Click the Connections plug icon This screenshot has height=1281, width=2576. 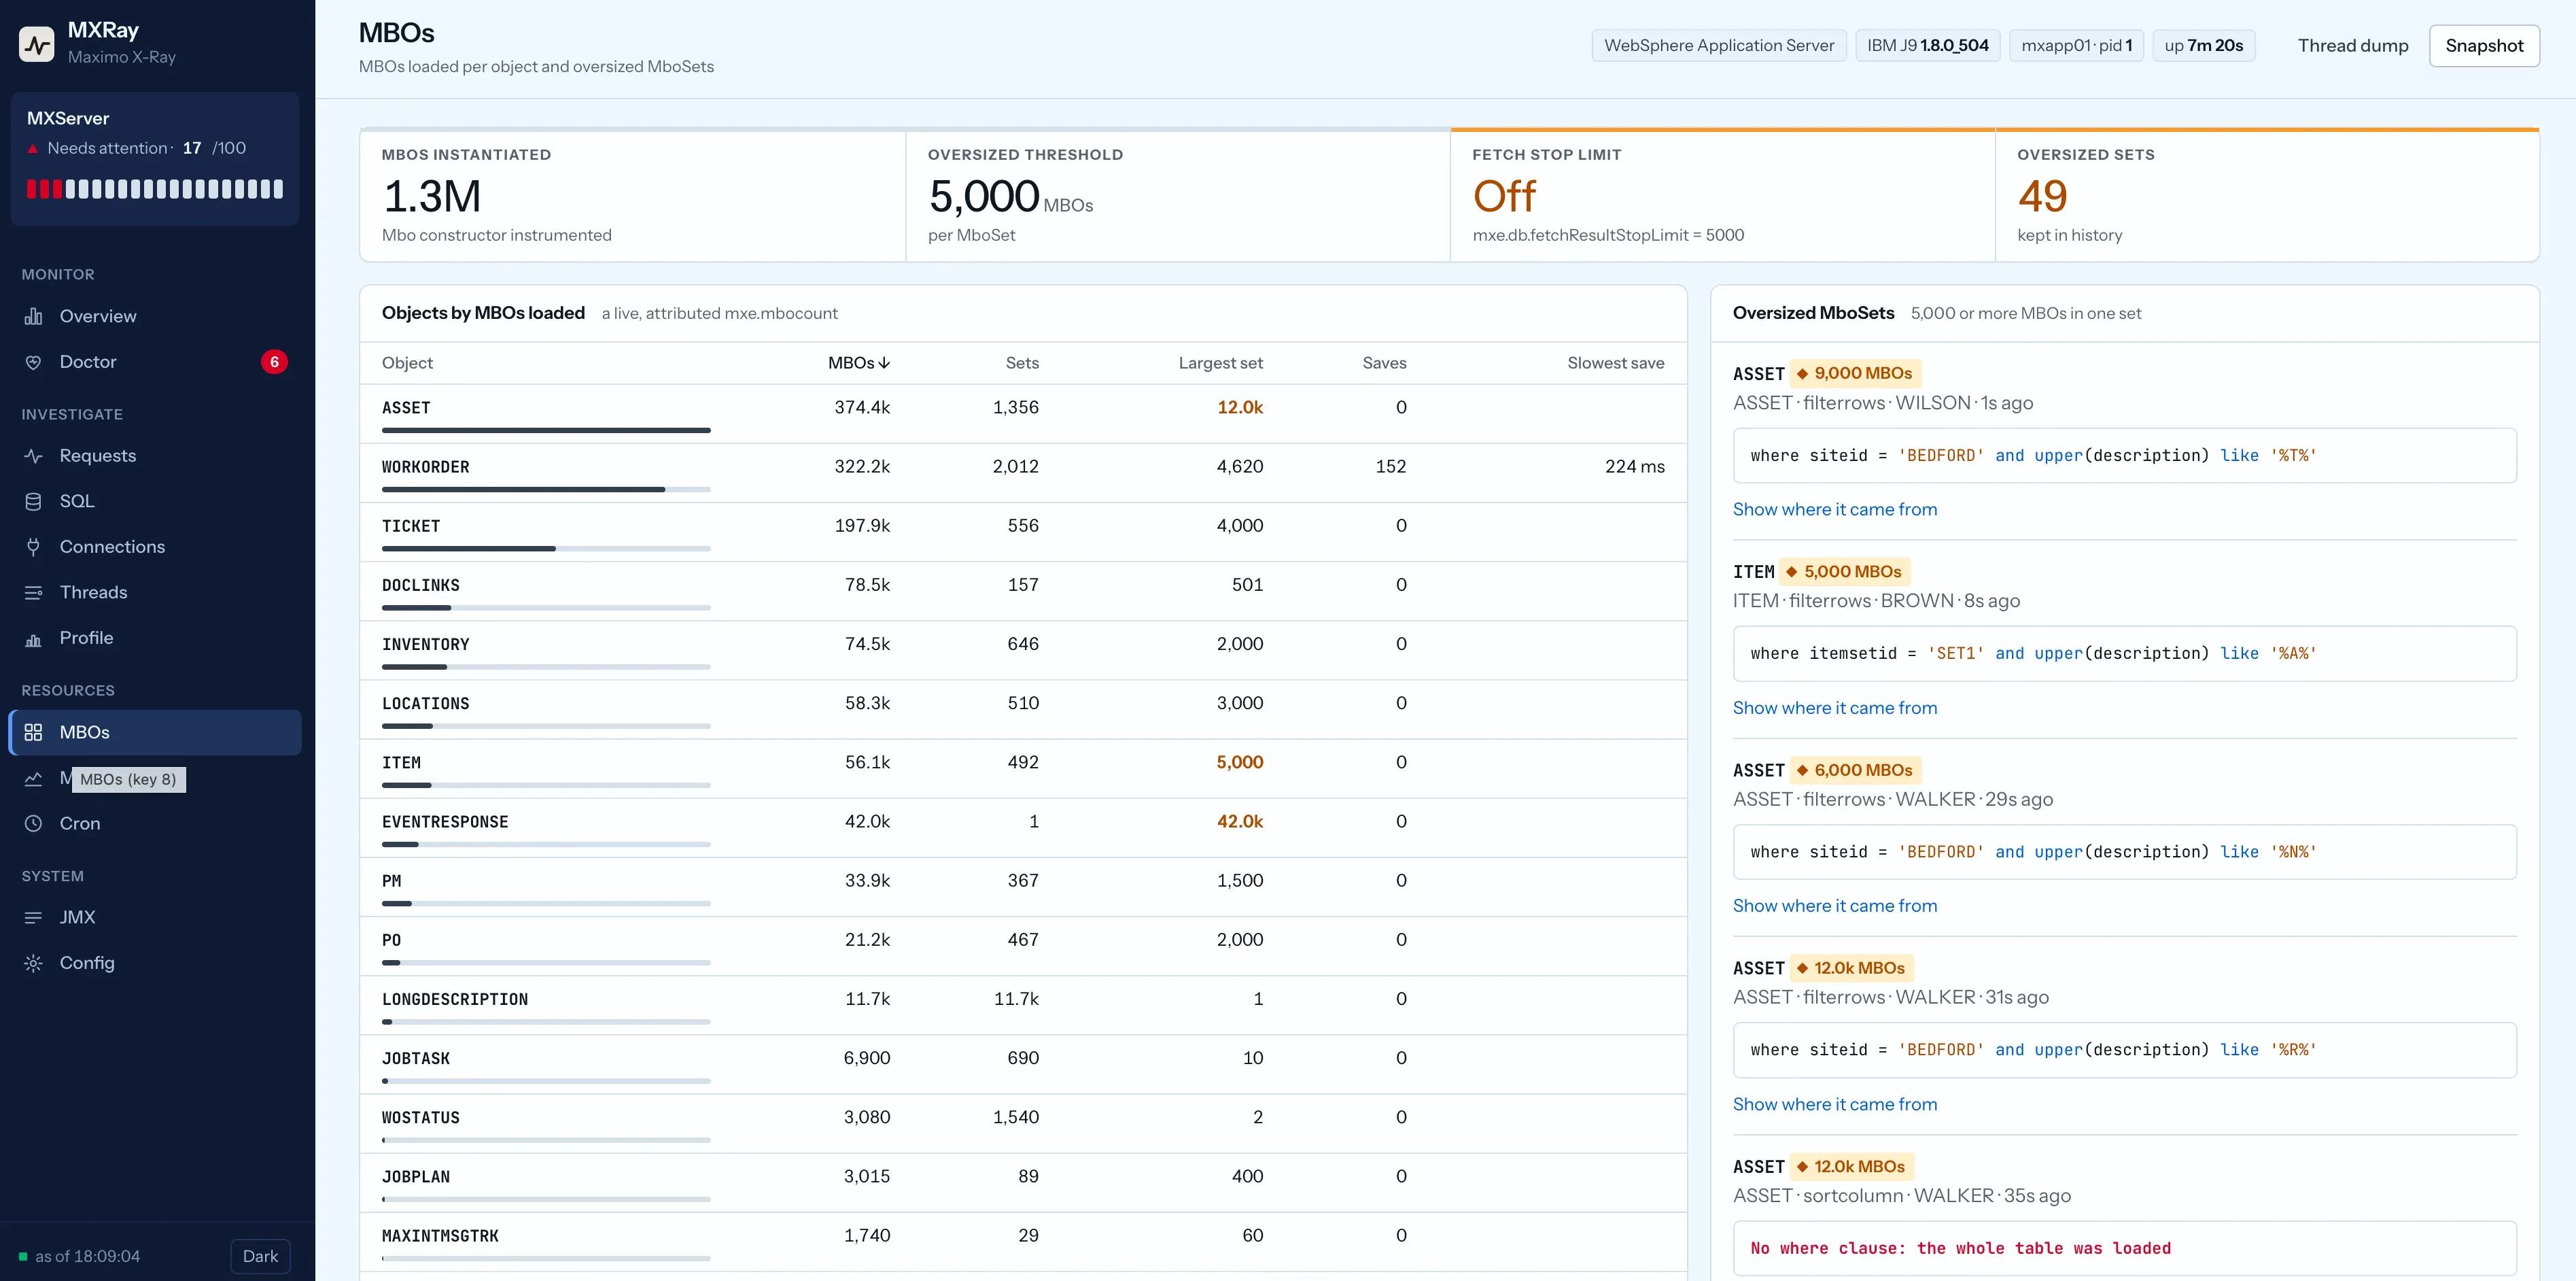tap(33, 547)
